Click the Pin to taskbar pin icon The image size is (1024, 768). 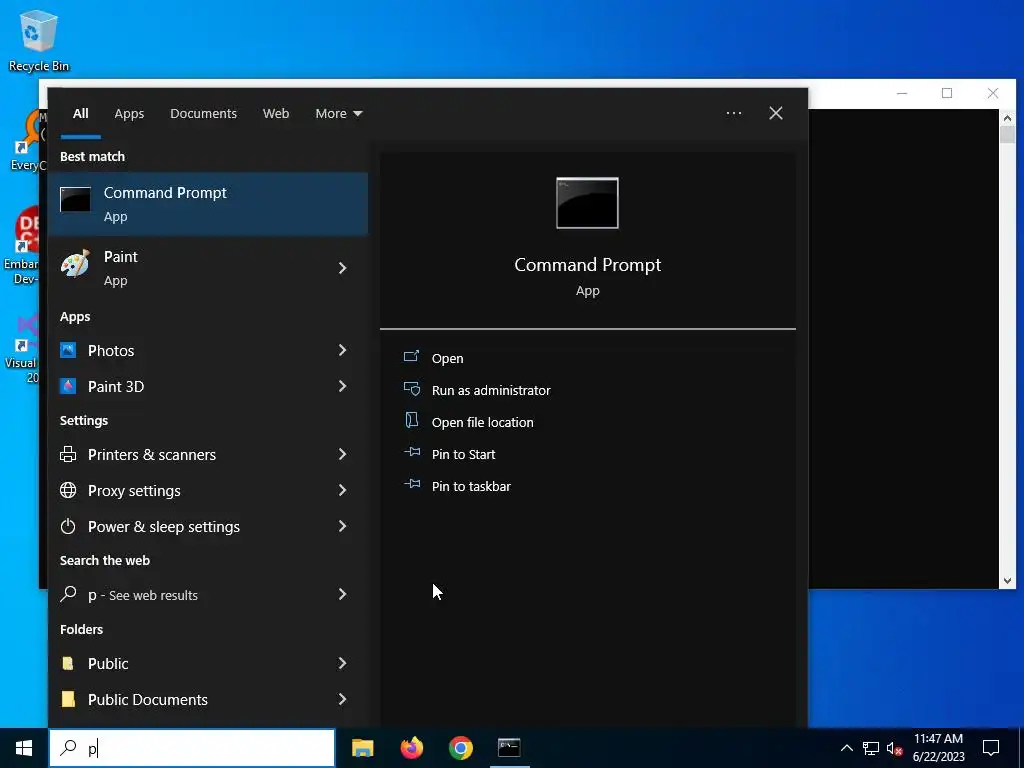pos(411,484)
